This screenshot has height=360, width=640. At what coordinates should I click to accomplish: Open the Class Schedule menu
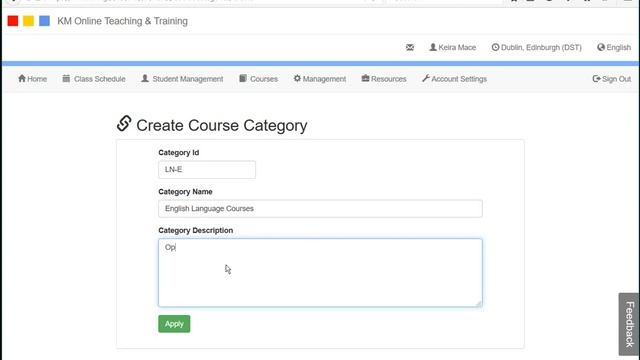click(94, 79)
